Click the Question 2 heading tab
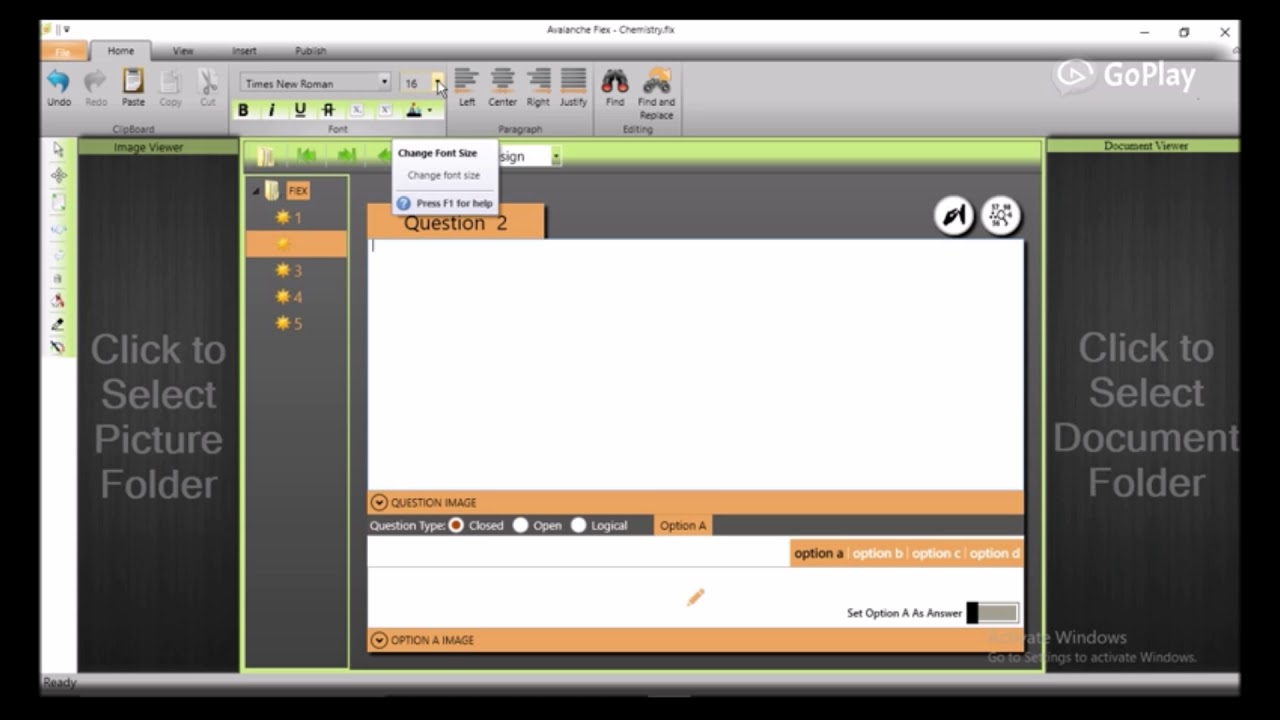Screen dimensions: 1280x720 pos(456,222)
